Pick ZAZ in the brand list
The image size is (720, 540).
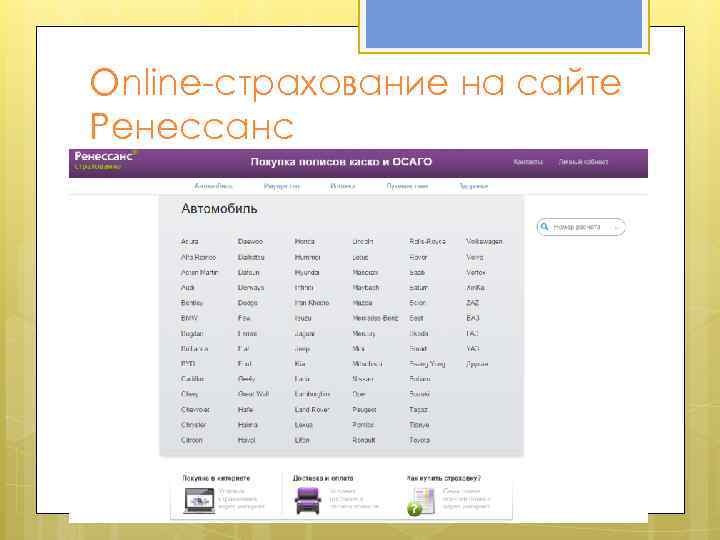pyautogui.click(x=472, y=303)
